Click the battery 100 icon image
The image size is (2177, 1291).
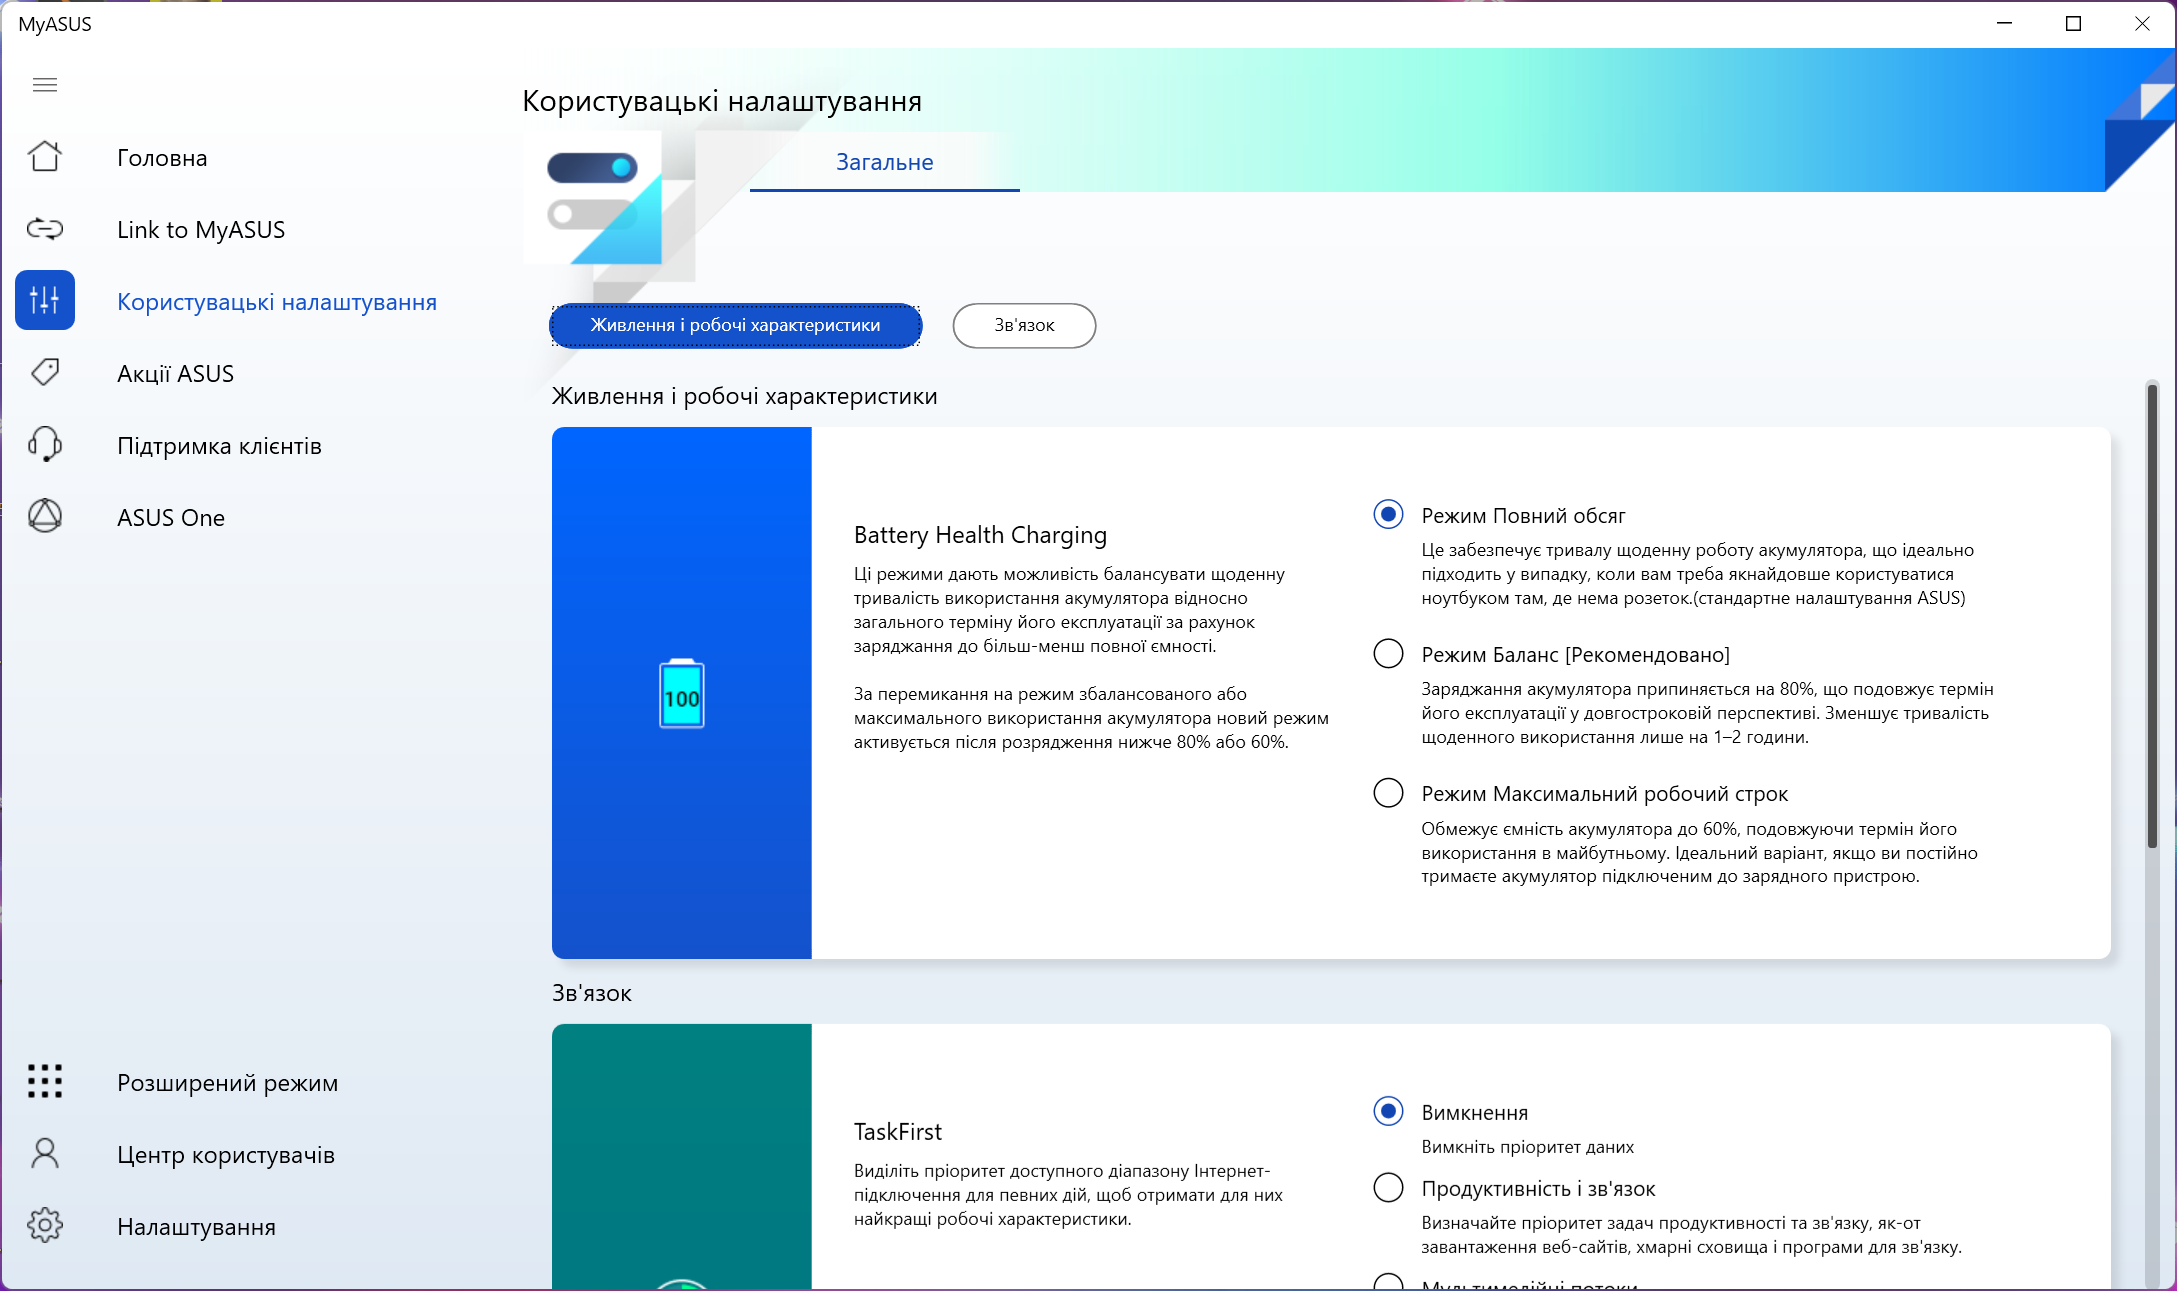pyautogui.click(x=681, y=694)
